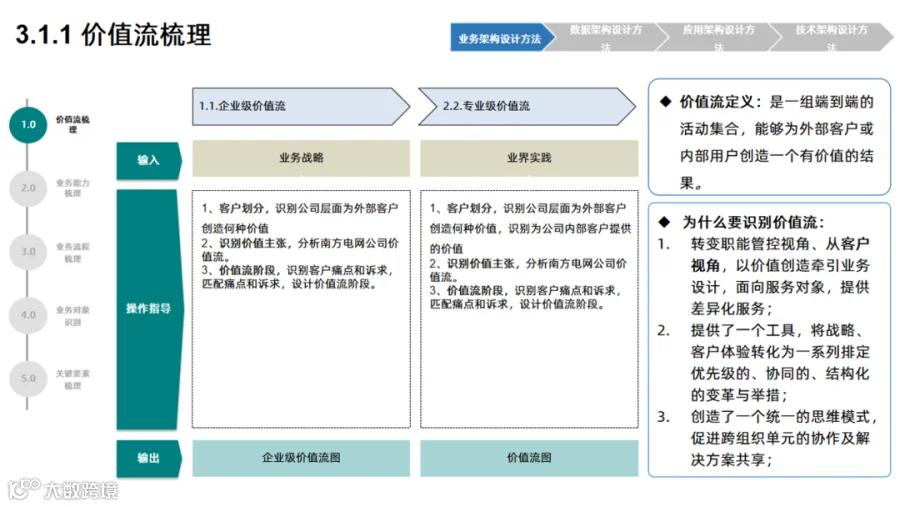Open the 数据架构设计方法 chevron tab

pyautogui.click(x=606, y=37)
